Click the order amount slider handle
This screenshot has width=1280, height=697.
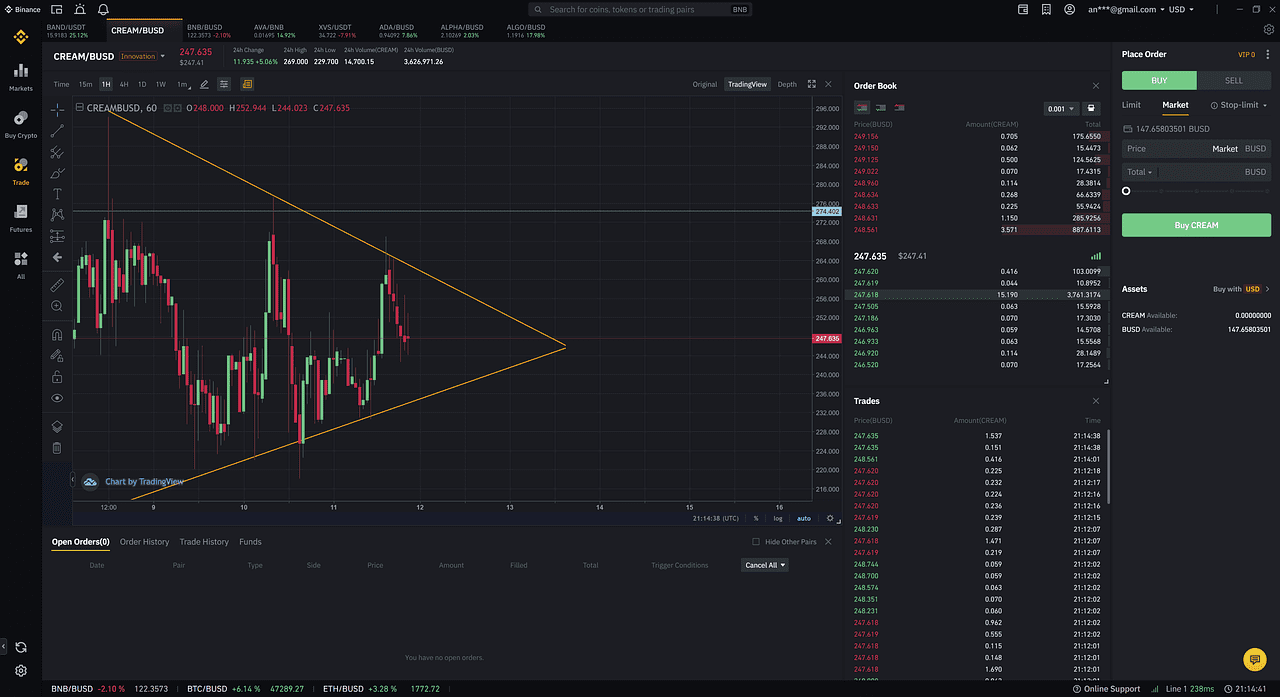[x=1127, y=191]
